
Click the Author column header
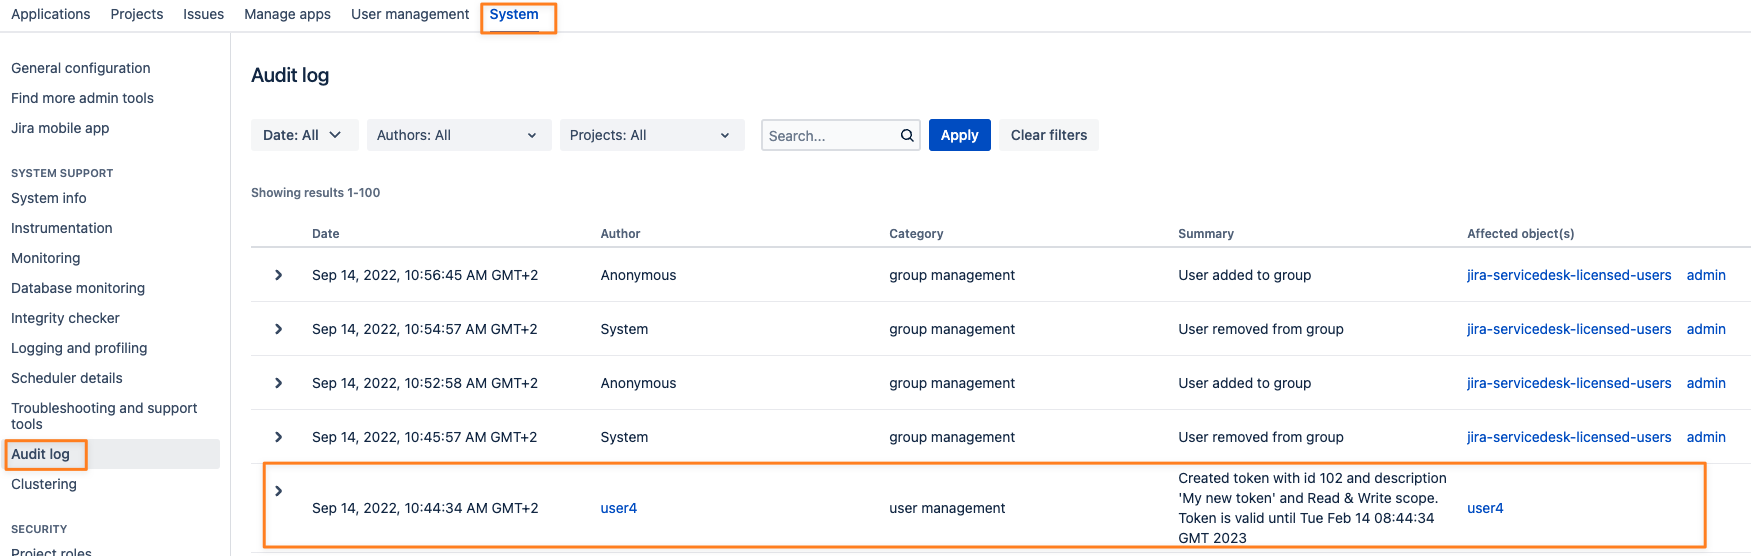620,234
